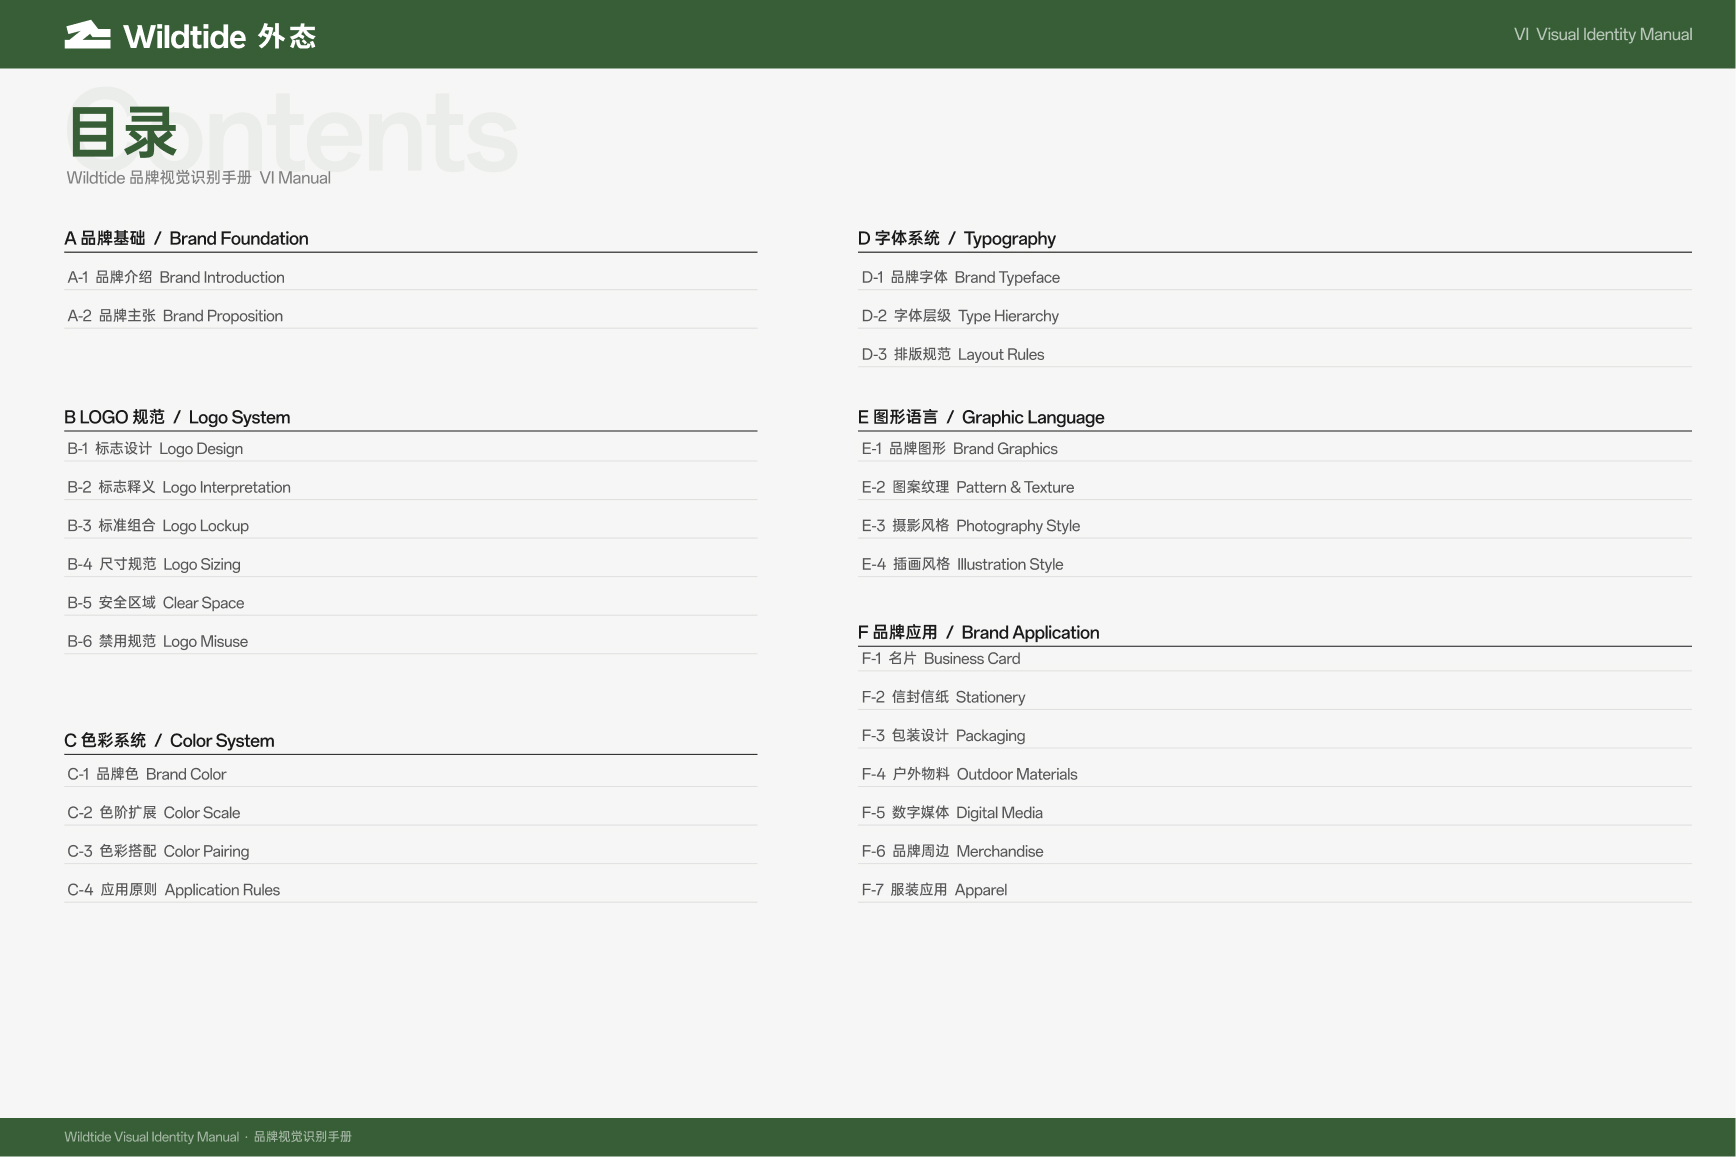Pick 'E-4 插画风格 Illustration Style' entry

point(963,564)
